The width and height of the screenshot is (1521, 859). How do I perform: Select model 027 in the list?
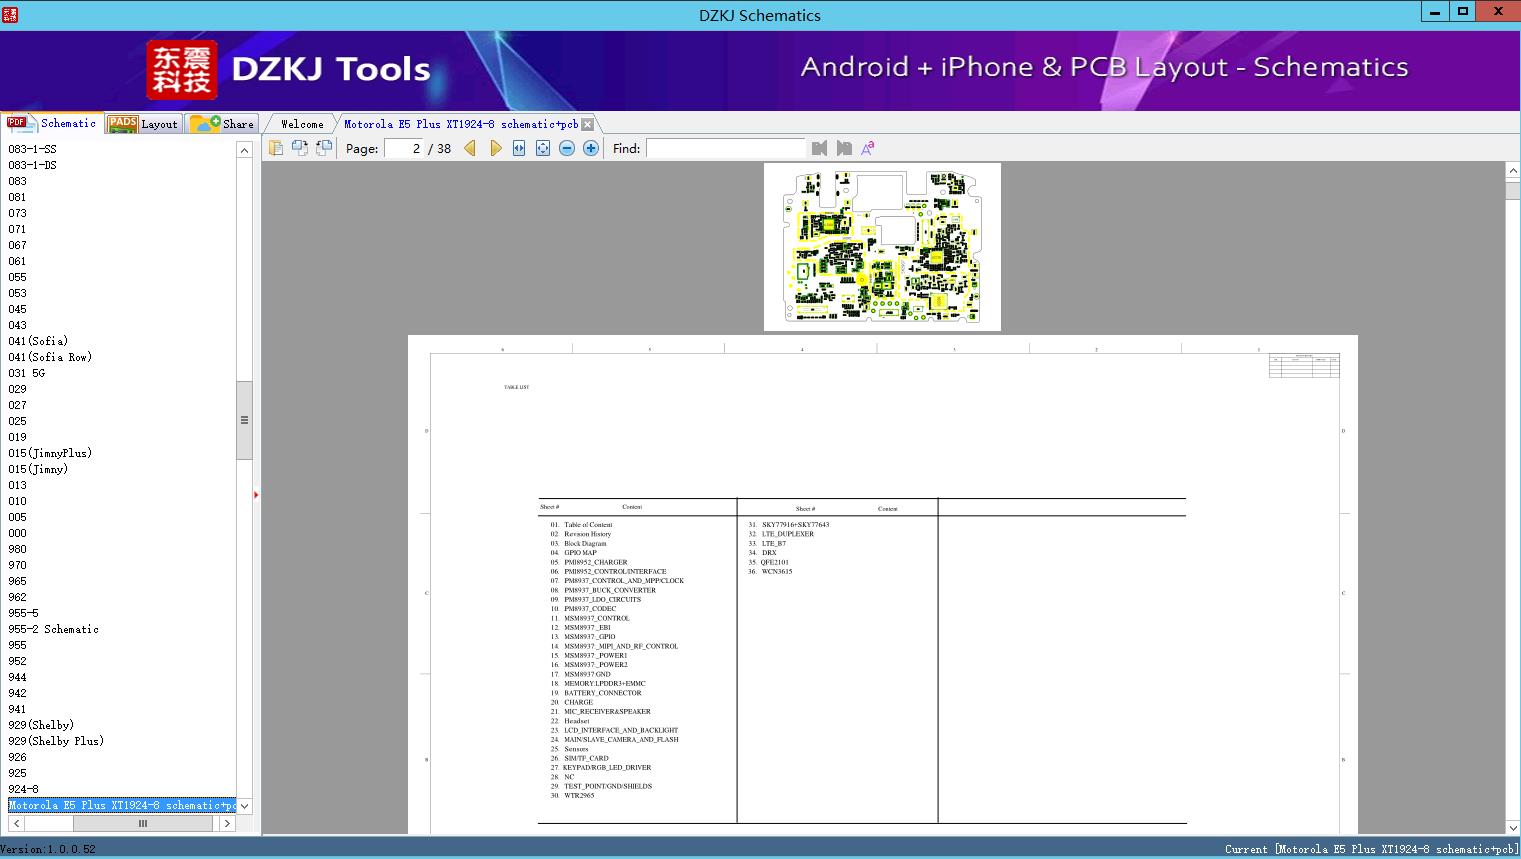(x=17, y=405)
